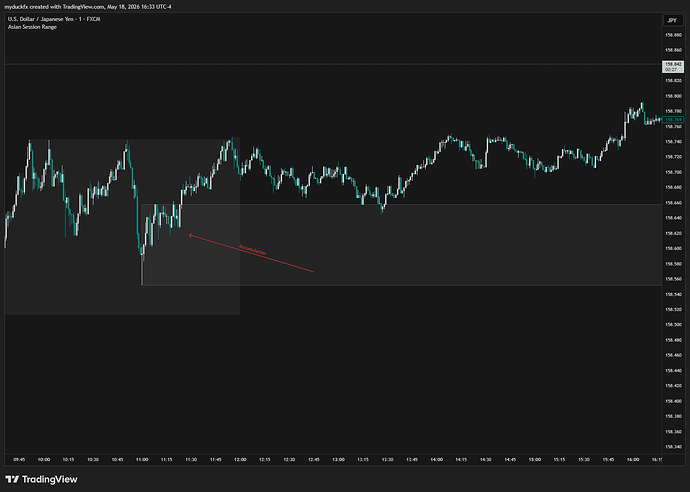
Task: Click the 158.700 price axis label
Action: pos(673,172)
